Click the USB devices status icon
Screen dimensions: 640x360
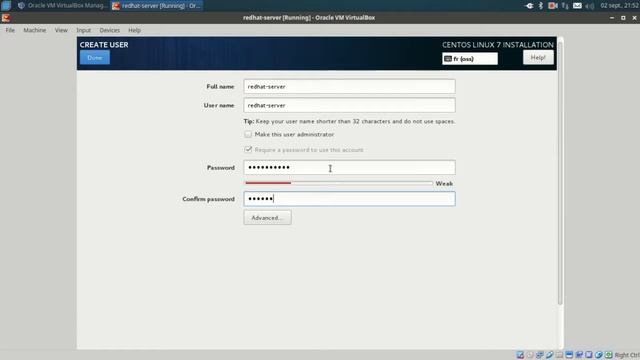[x=549, y=355]
